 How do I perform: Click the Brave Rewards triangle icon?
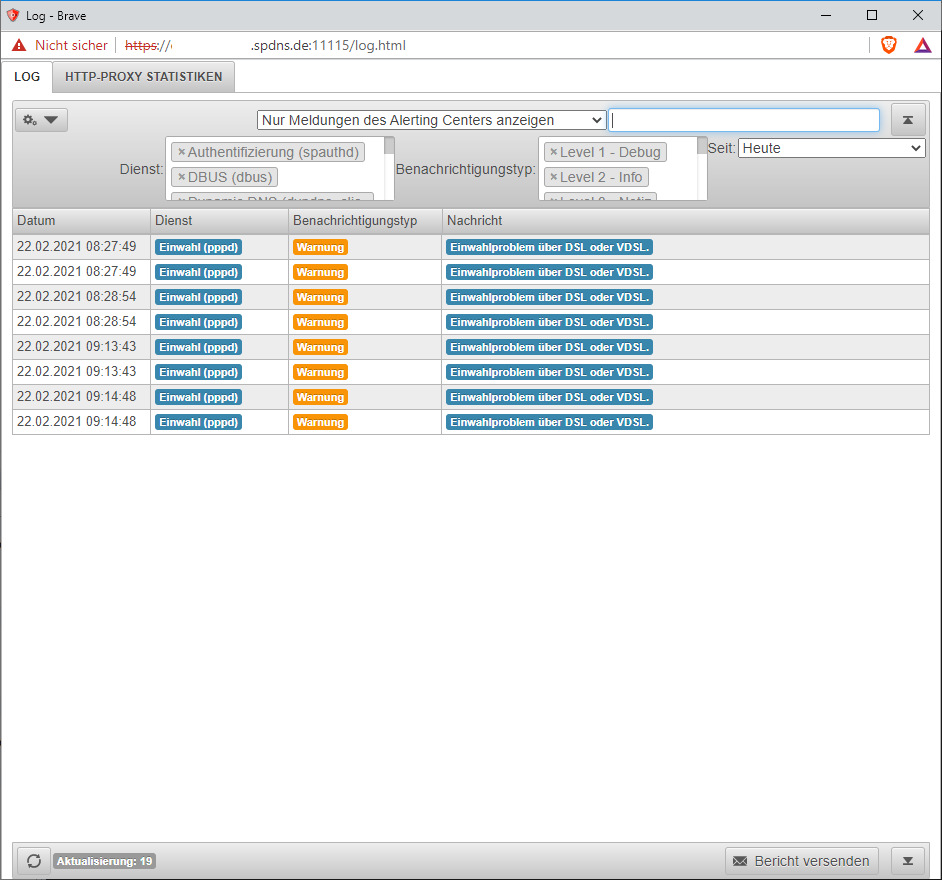(922, 45)
